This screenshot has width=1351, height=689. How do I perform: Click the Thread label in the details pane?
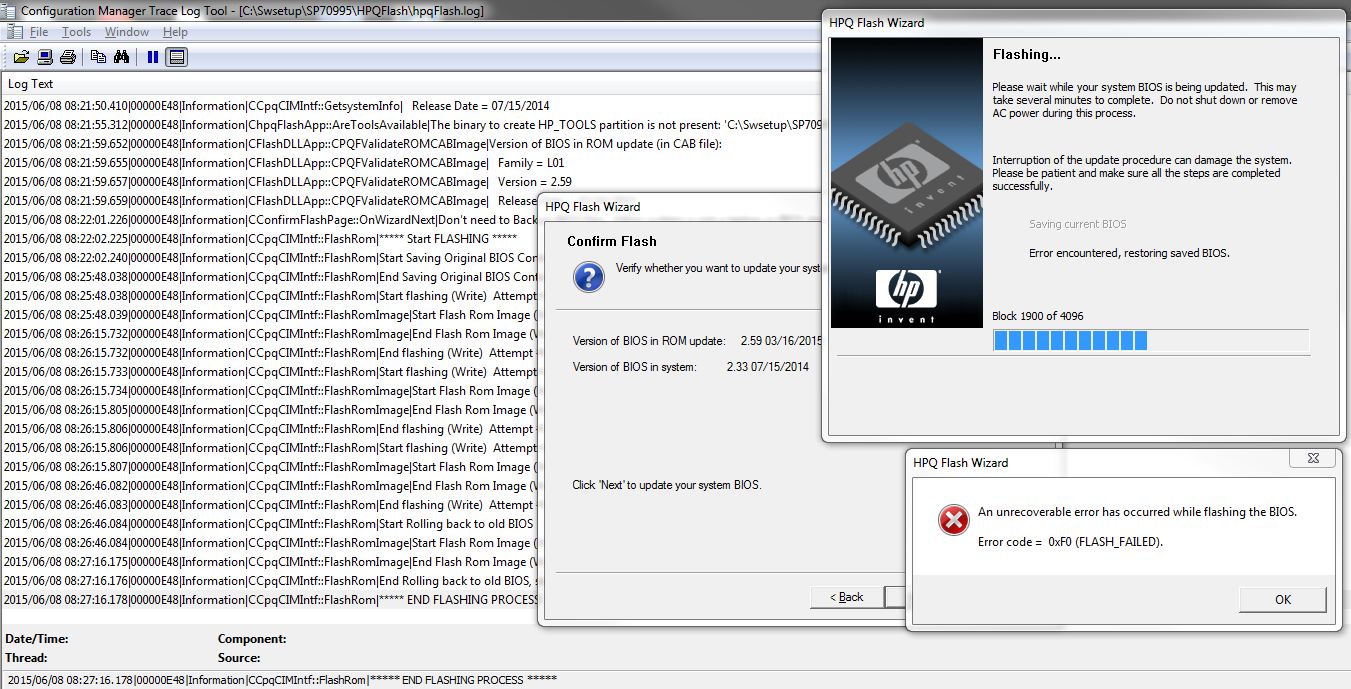coord(26,658)
